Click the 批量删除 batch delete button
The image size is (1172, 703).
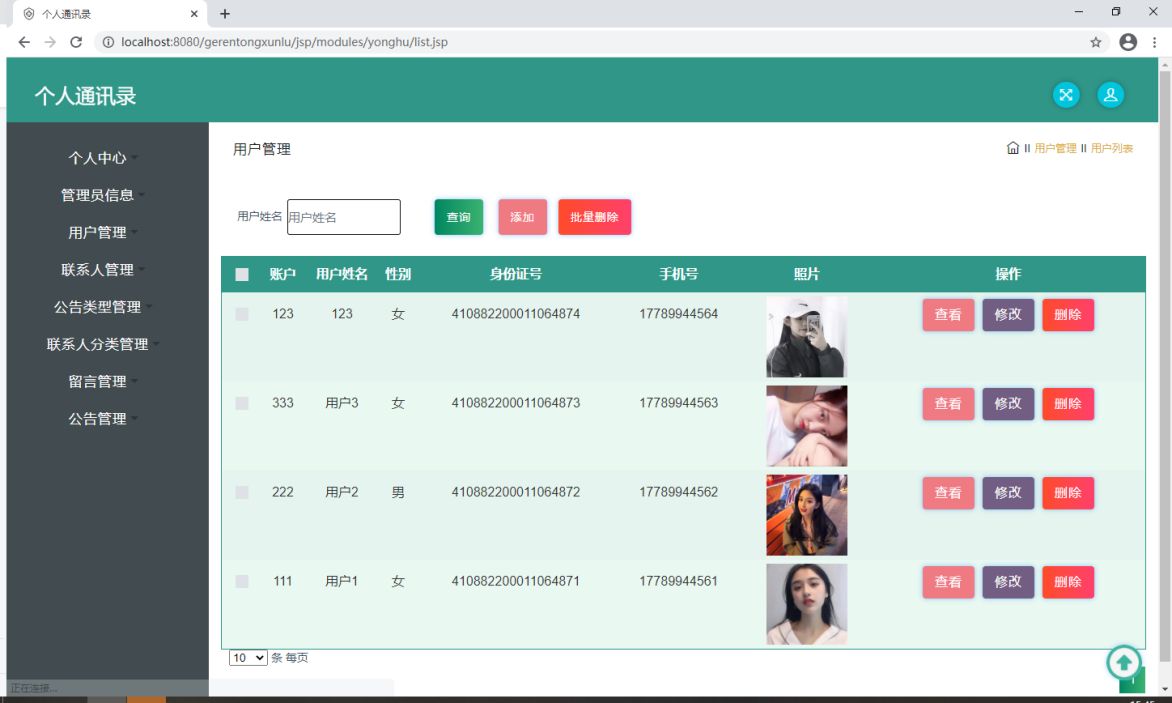[594, 217]
